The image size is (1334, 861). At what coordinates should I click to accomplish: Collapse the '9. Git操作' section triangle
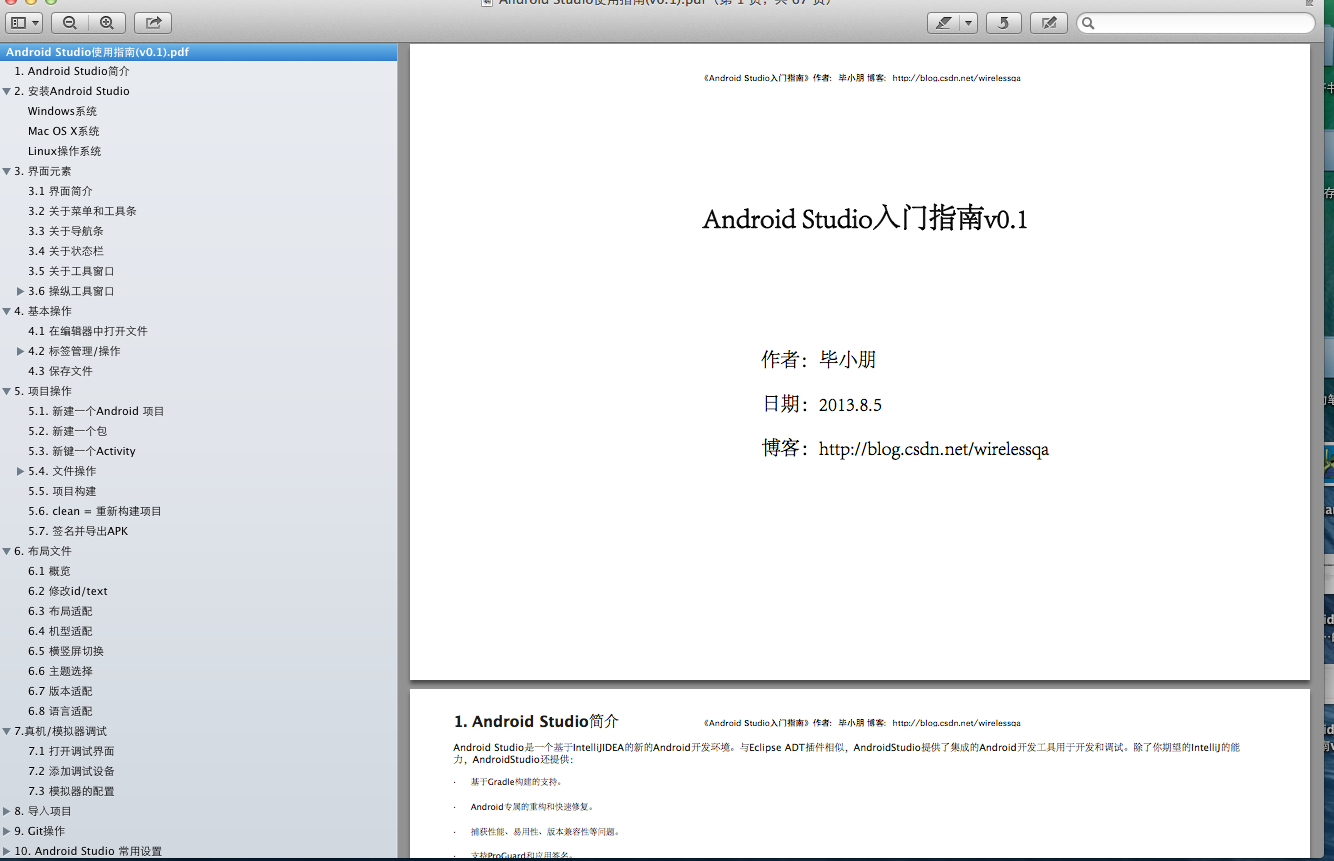(8, 831)
